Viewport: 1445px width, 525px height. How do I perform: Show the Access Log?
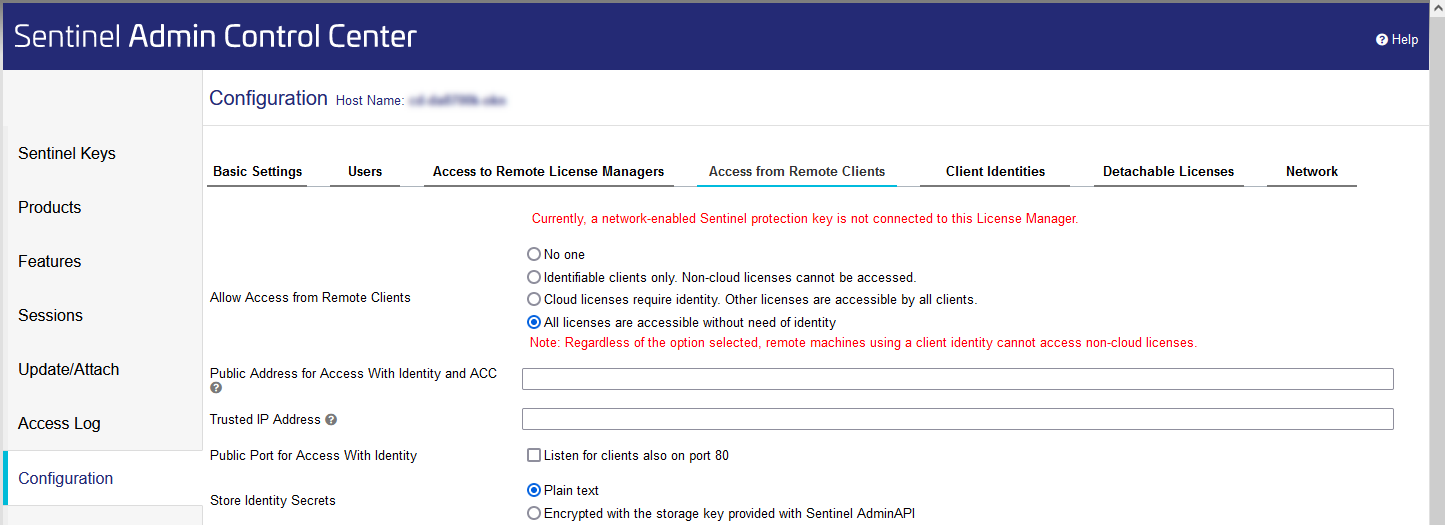pyautogui.click(x=59, y=423)
